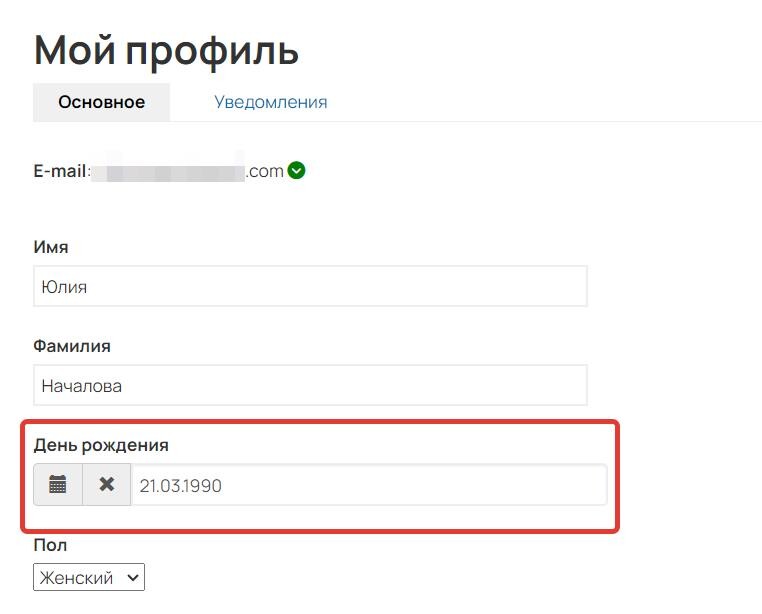Viewport: 762px width, 614px height.
Task: Open the Пол gender dropdown
Action: [89, 577]
